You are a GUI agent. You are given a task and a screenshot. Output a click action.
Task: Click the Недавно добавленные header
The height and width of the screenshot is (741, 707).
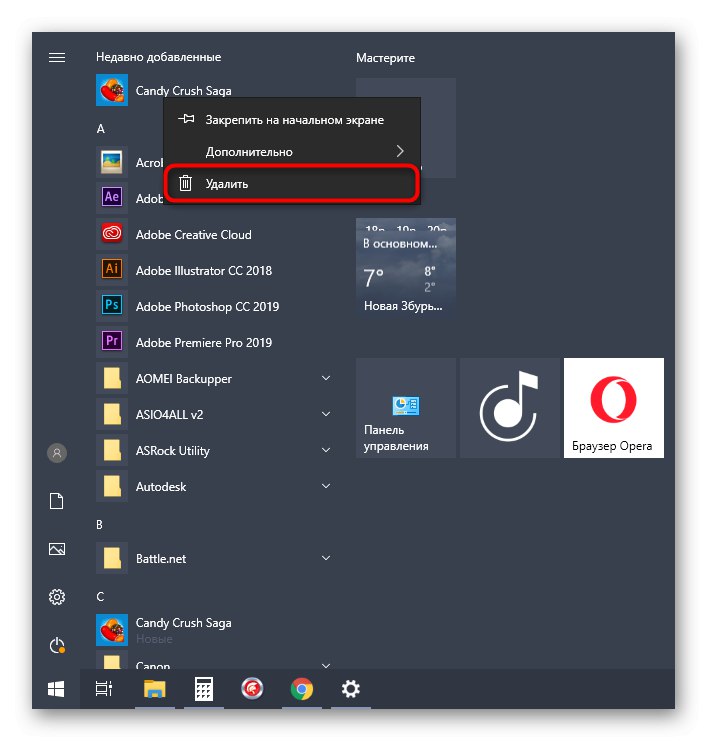coord(158,57)
